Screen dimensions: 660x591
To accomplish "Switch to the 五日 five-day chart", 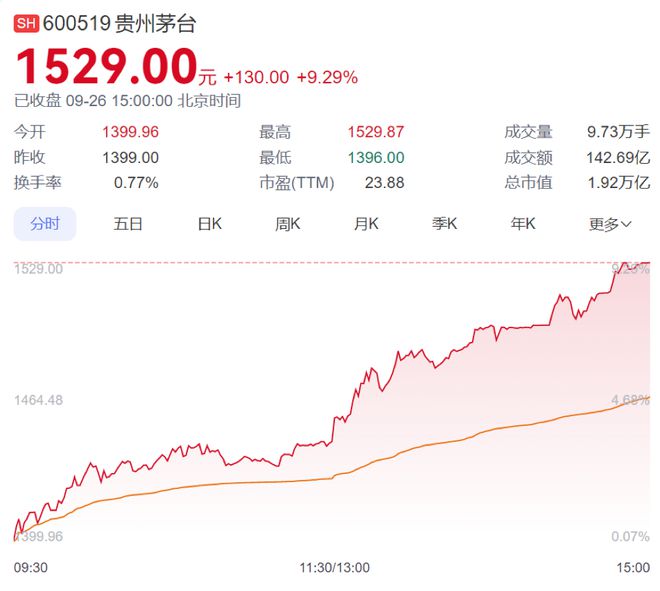I will coord(128,224).
